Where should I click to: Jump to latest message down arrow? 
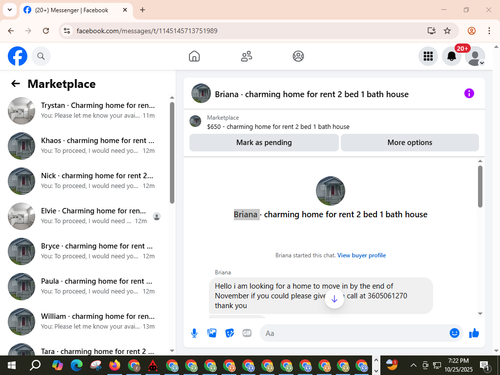334,299
